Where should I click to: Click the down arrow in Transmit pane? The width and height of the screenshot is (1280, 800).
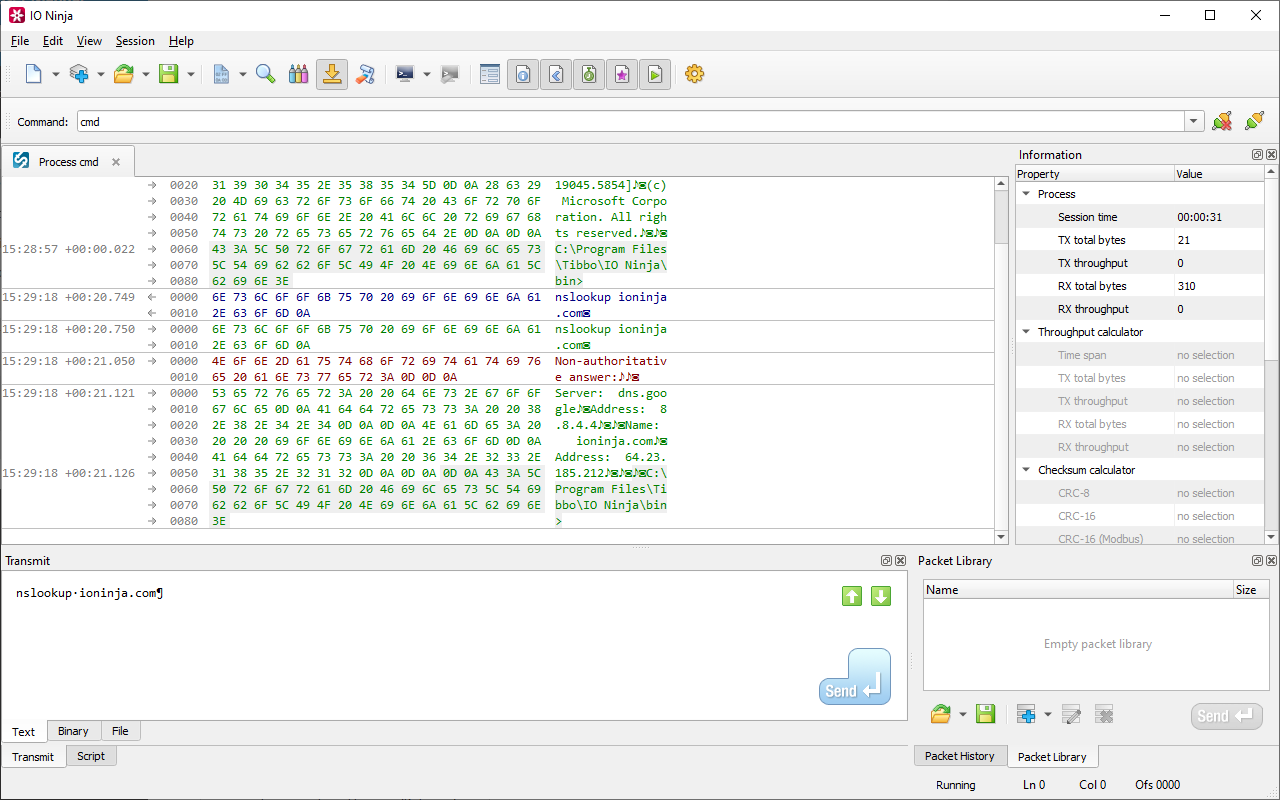pos(881,596)
